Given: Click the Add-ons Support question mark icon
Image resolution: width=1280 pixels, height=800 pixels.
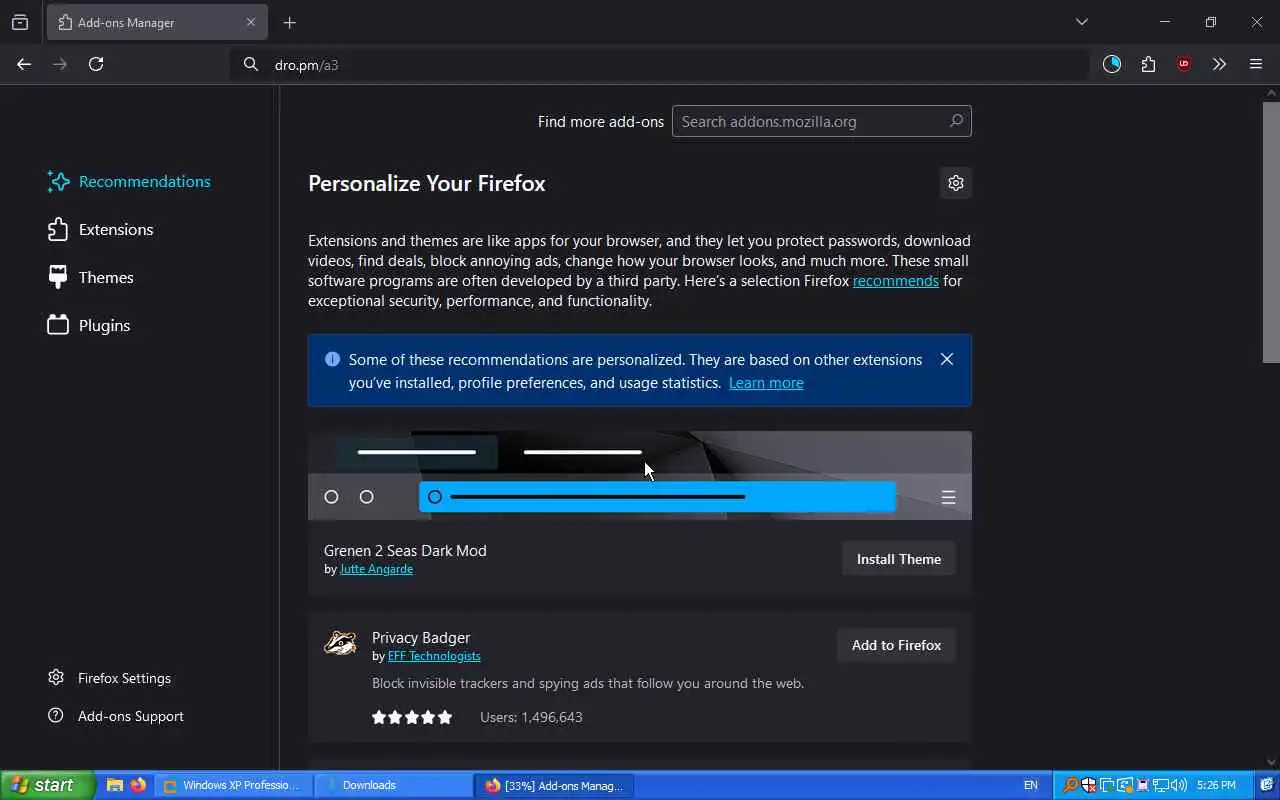Looking at the screenshot, I should [56, 716].
